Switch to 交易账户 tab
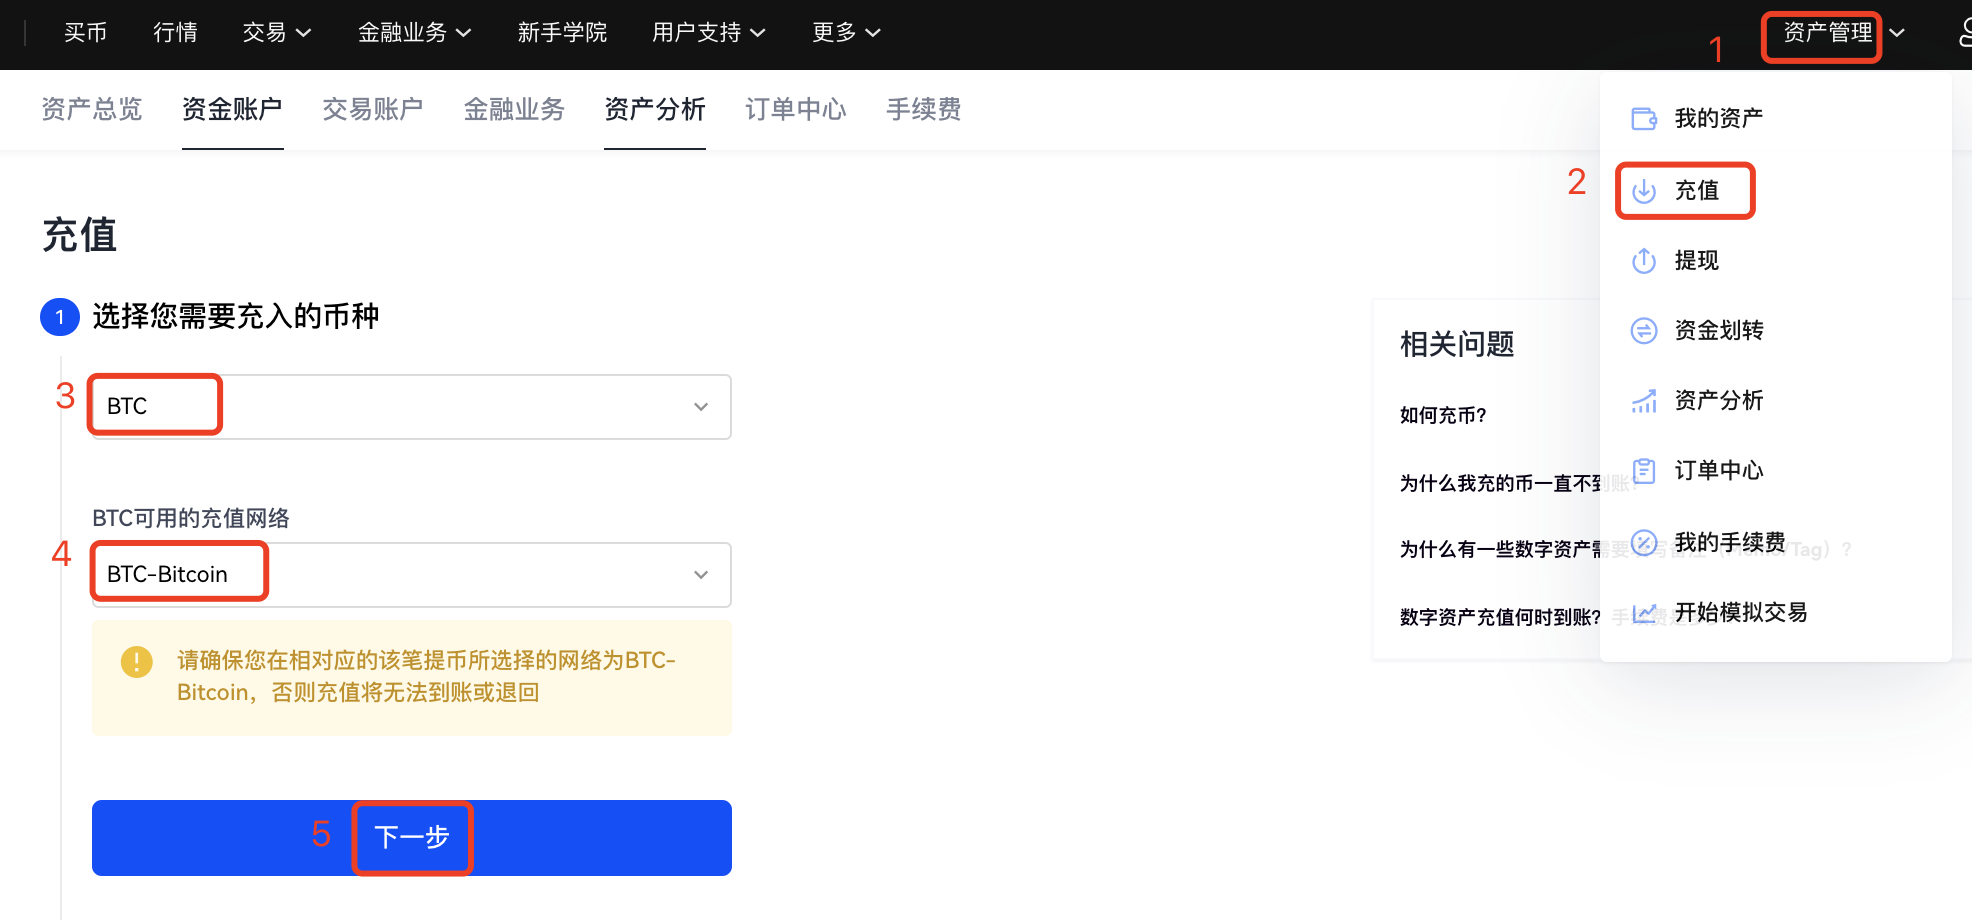The width and height of the screenshot is (1972, 920). coord(373,109)
